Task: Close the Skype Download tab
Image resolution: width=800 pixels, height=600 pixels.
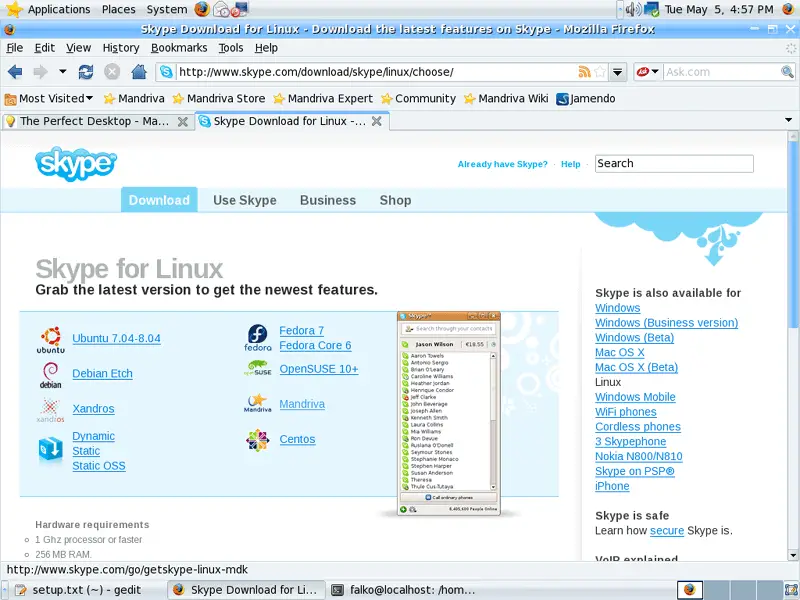Action: tap(377, 121)
